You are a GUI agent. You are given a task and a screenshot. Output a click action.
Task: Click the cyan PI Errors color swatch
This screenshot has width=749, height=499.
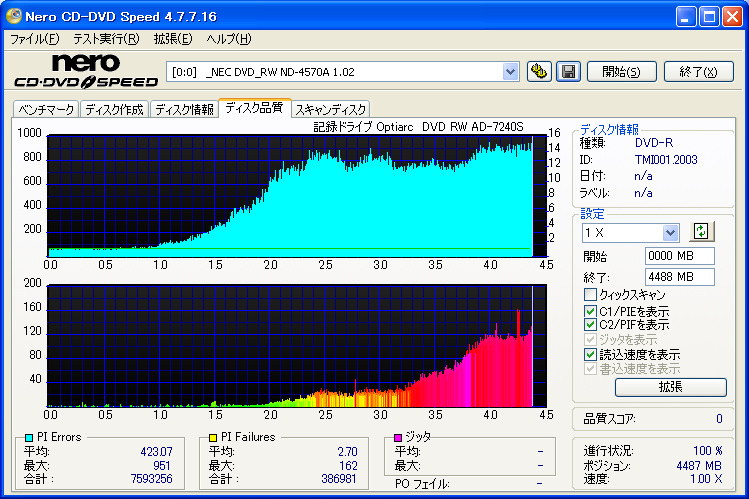tap(29, 437)
